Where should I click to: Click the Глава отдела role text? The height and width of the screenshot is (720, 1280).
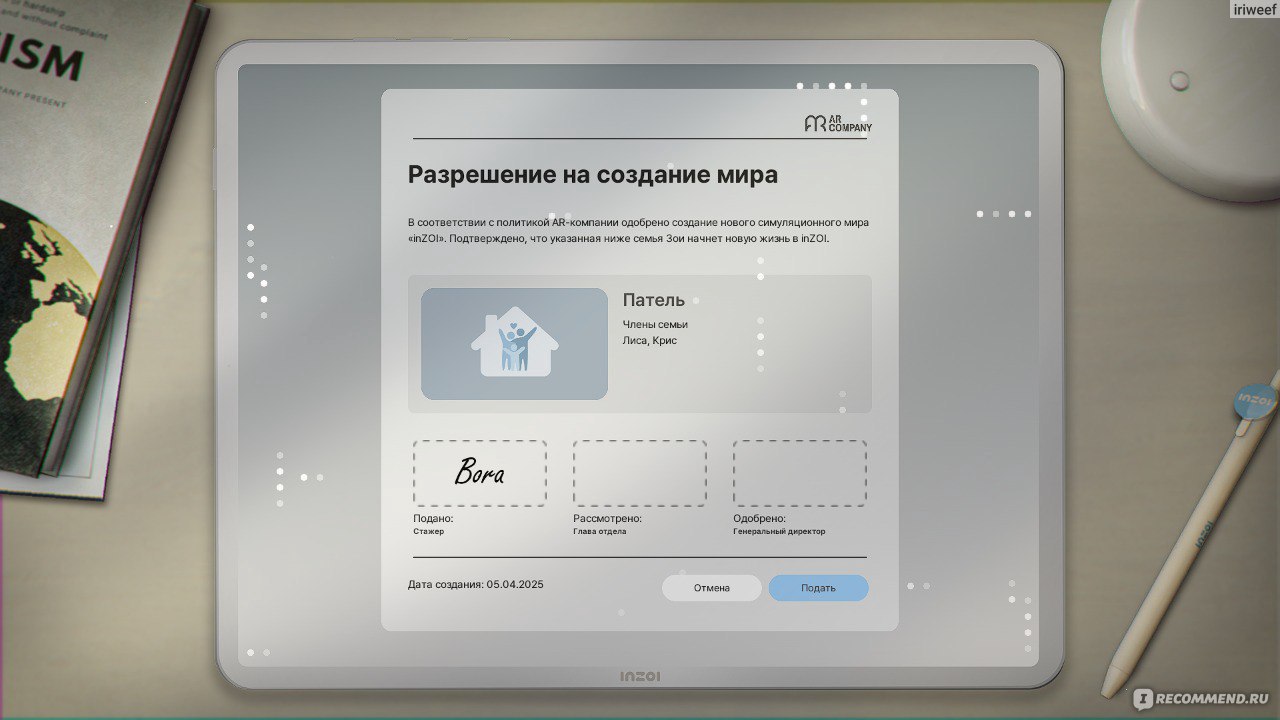tap(600, 532)
